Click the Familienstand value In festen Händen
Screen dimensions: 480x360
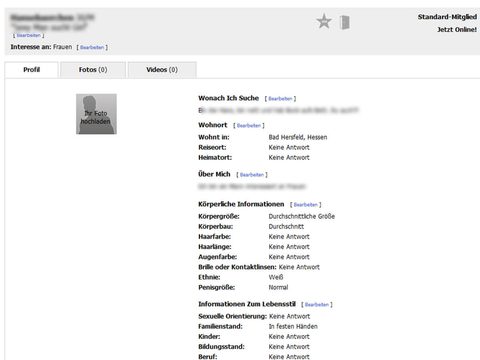tap(293, 326)
